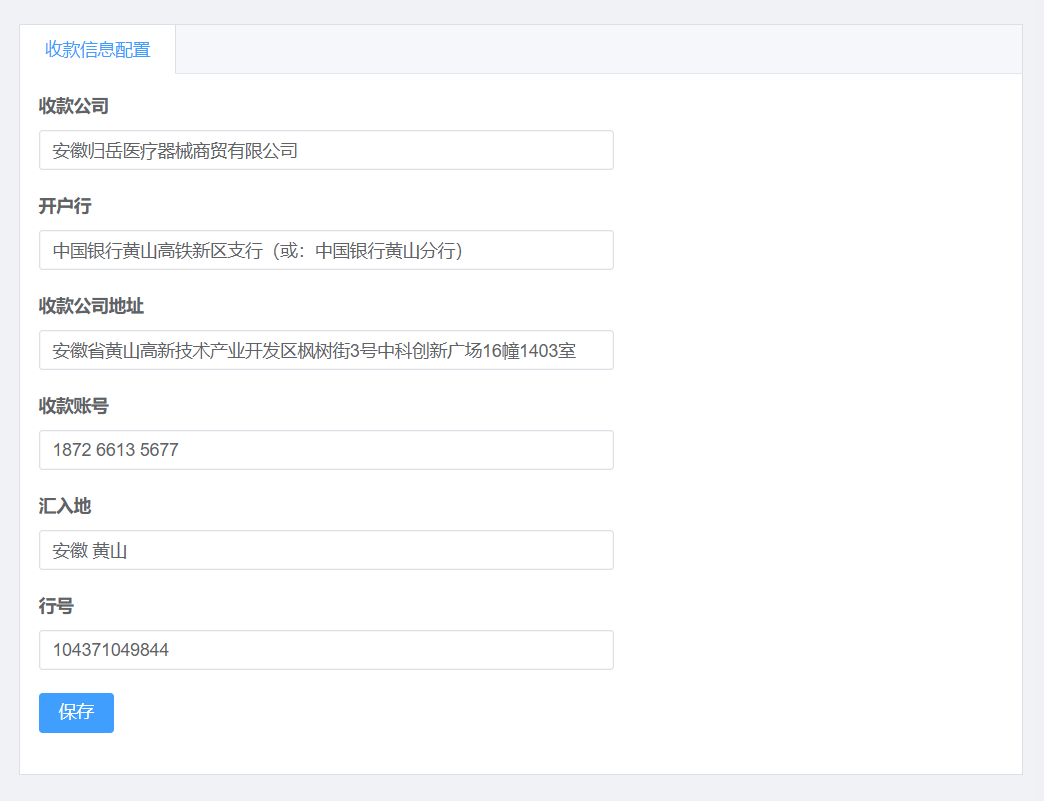1044x801 pixels.
Task: Focus the 行号 input field
Action: click(x=326, y=650)
